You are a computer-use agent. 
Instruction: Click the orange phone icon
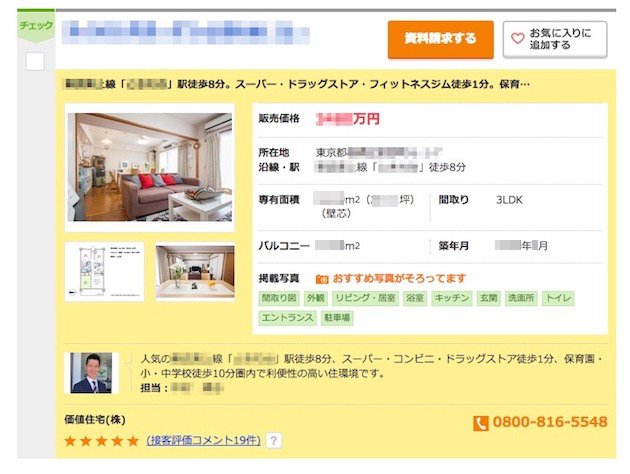pos(481,423)
